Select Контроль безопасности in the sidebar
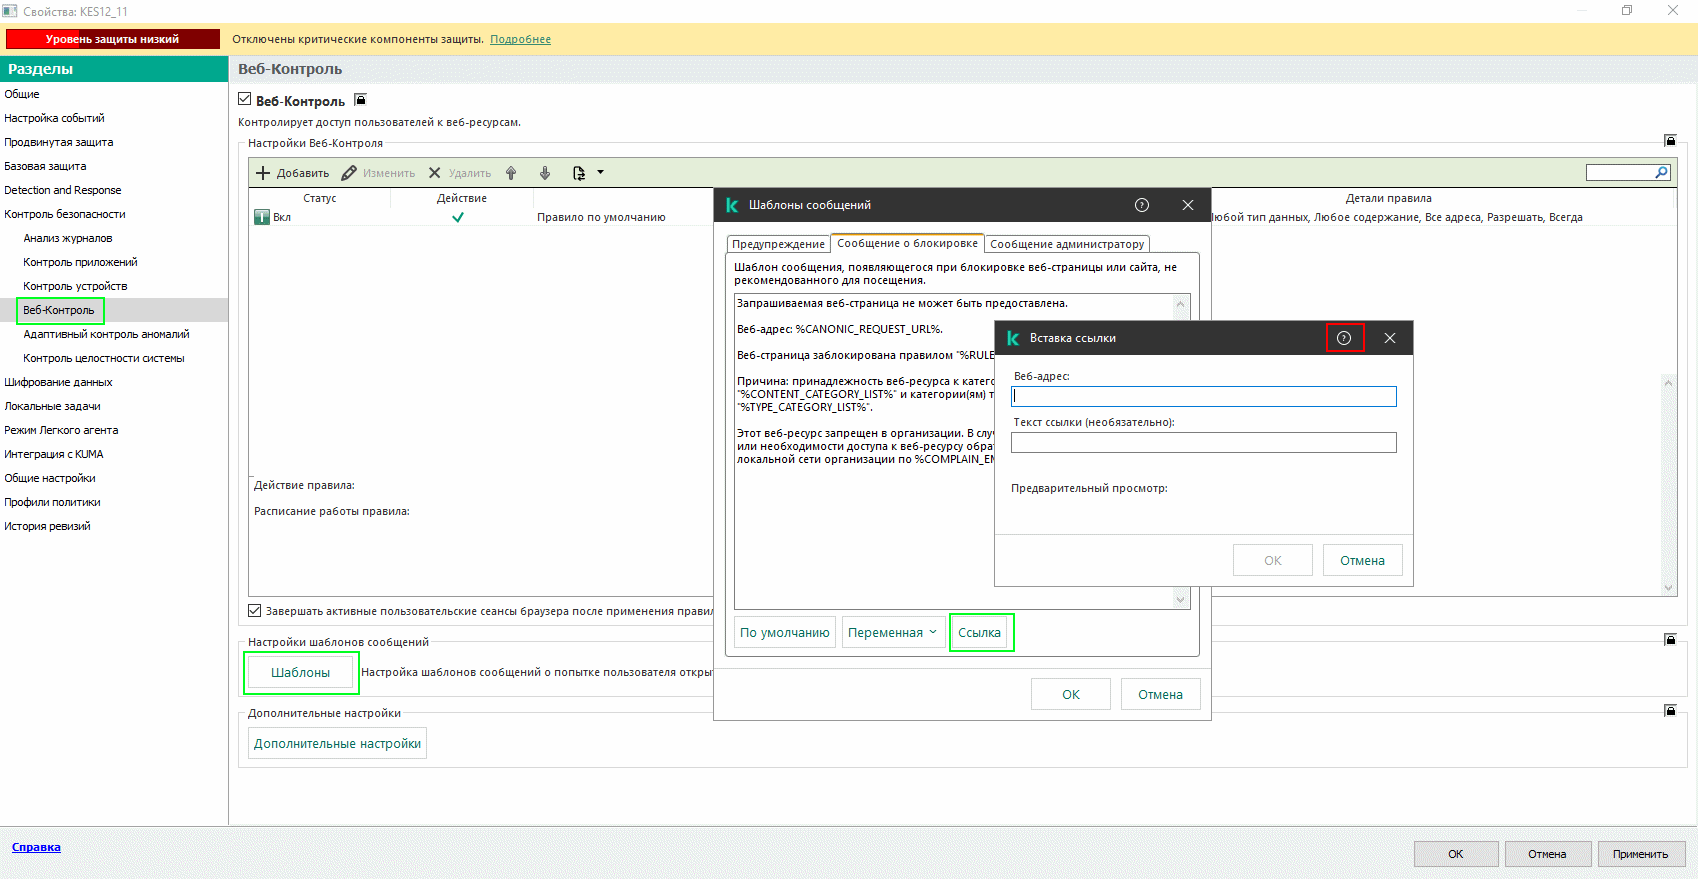Screen dimensions: 1698x879 click(65, 214)
